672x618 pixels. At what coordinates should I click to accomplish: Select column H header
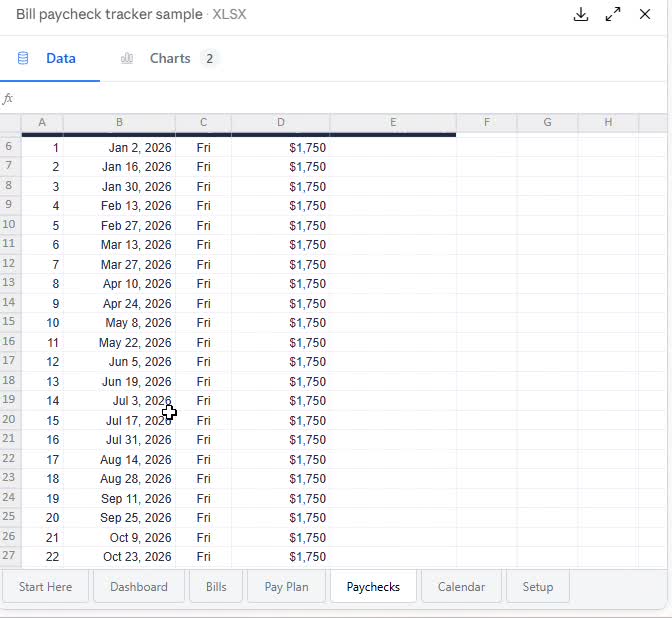[608, 123]
